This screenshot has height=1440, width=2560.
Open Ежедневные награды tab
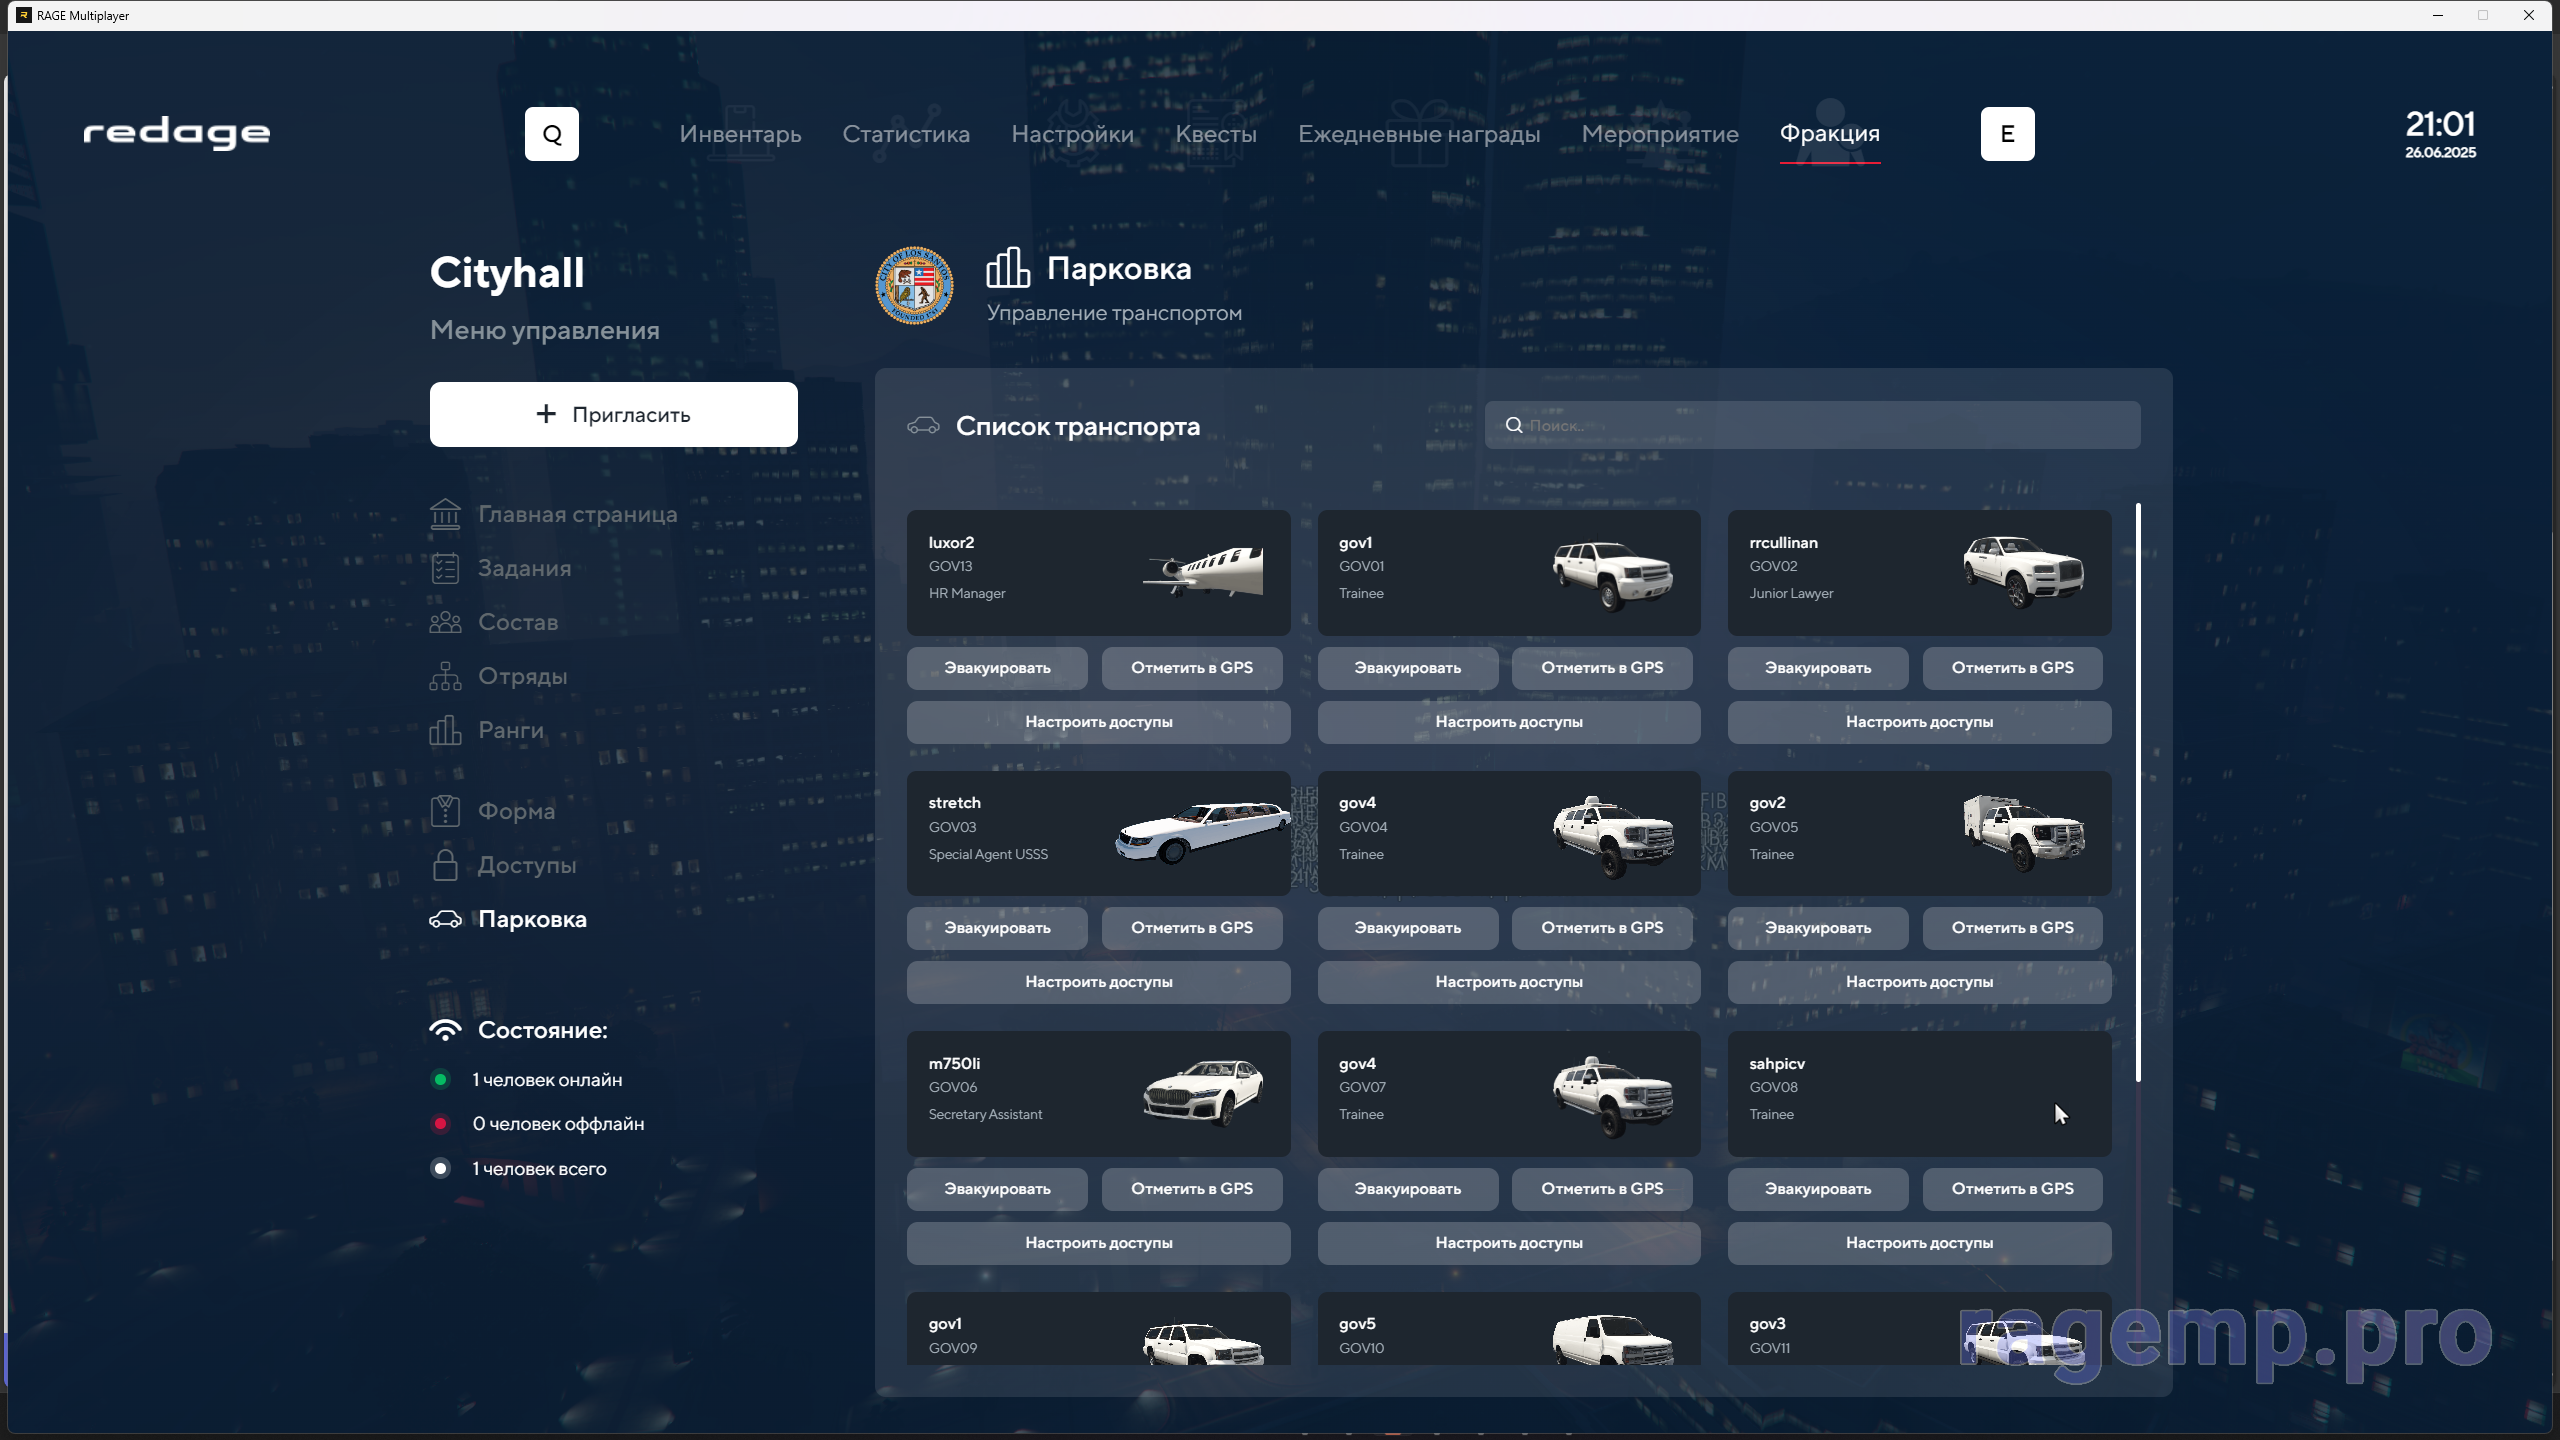1419,134
